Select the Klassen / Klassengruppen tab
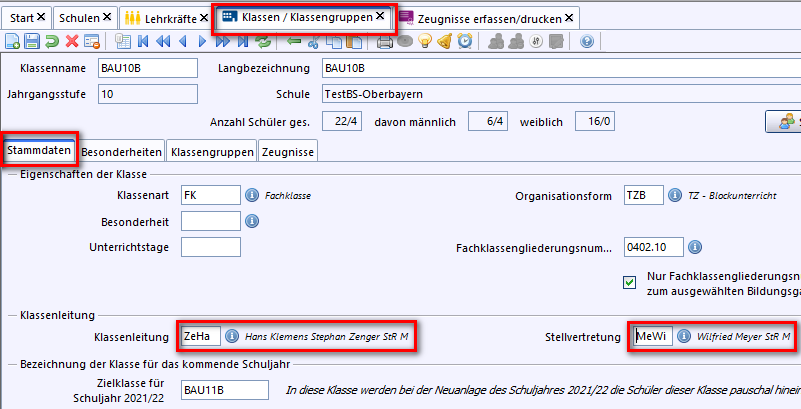Image resolution: width=801 pixels, height=409 pixels. point(307,17)
